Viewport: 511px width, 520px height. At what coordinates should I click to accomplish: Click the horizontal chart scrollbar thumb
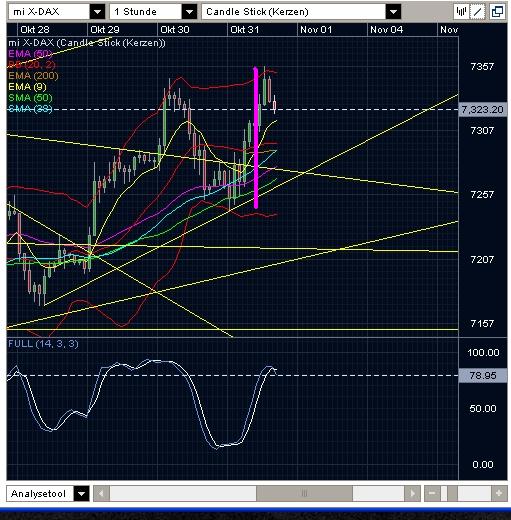304,493
